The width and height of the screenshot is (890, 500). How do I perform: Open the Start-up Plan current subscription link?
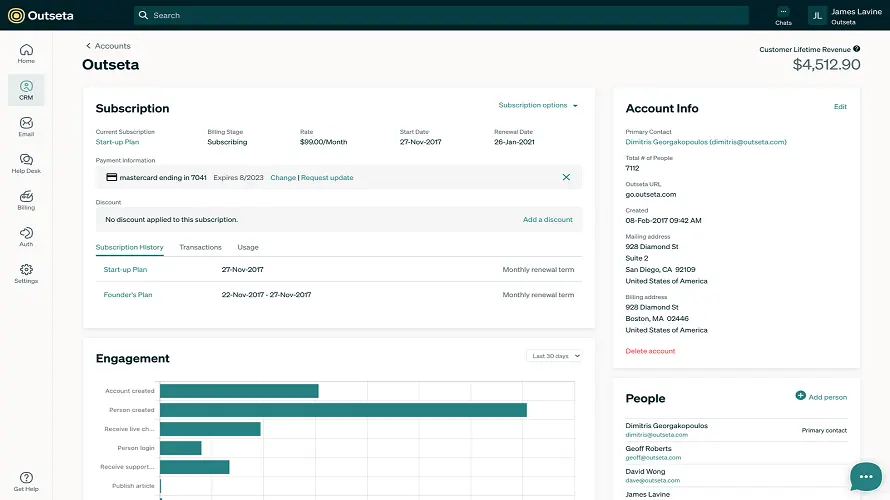click(117, 142)
